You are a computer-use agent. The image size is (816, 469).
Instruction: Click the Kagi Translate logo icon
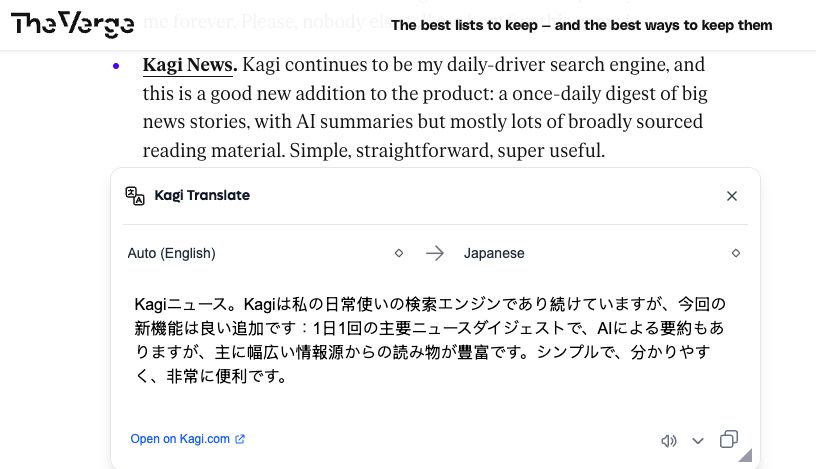tap(135, 195)
